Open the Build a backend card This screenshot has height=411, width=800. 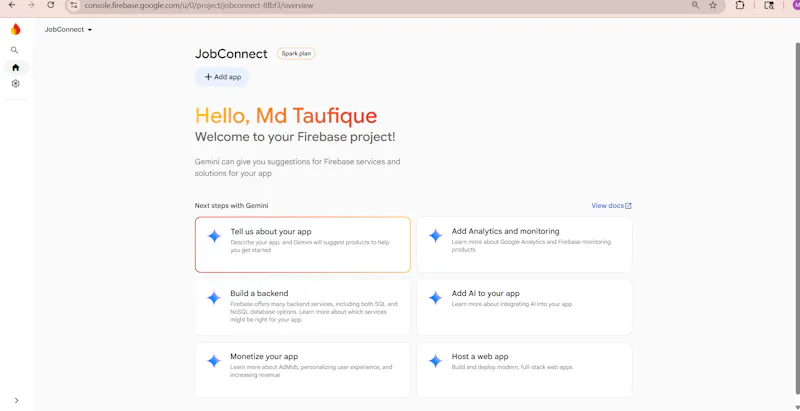coord(303,307)
